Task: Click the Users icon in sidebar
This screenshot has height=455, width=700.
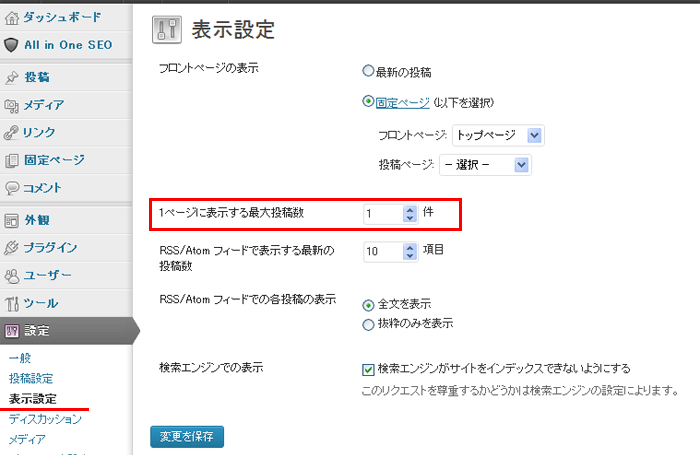Action: coord(11,275)
